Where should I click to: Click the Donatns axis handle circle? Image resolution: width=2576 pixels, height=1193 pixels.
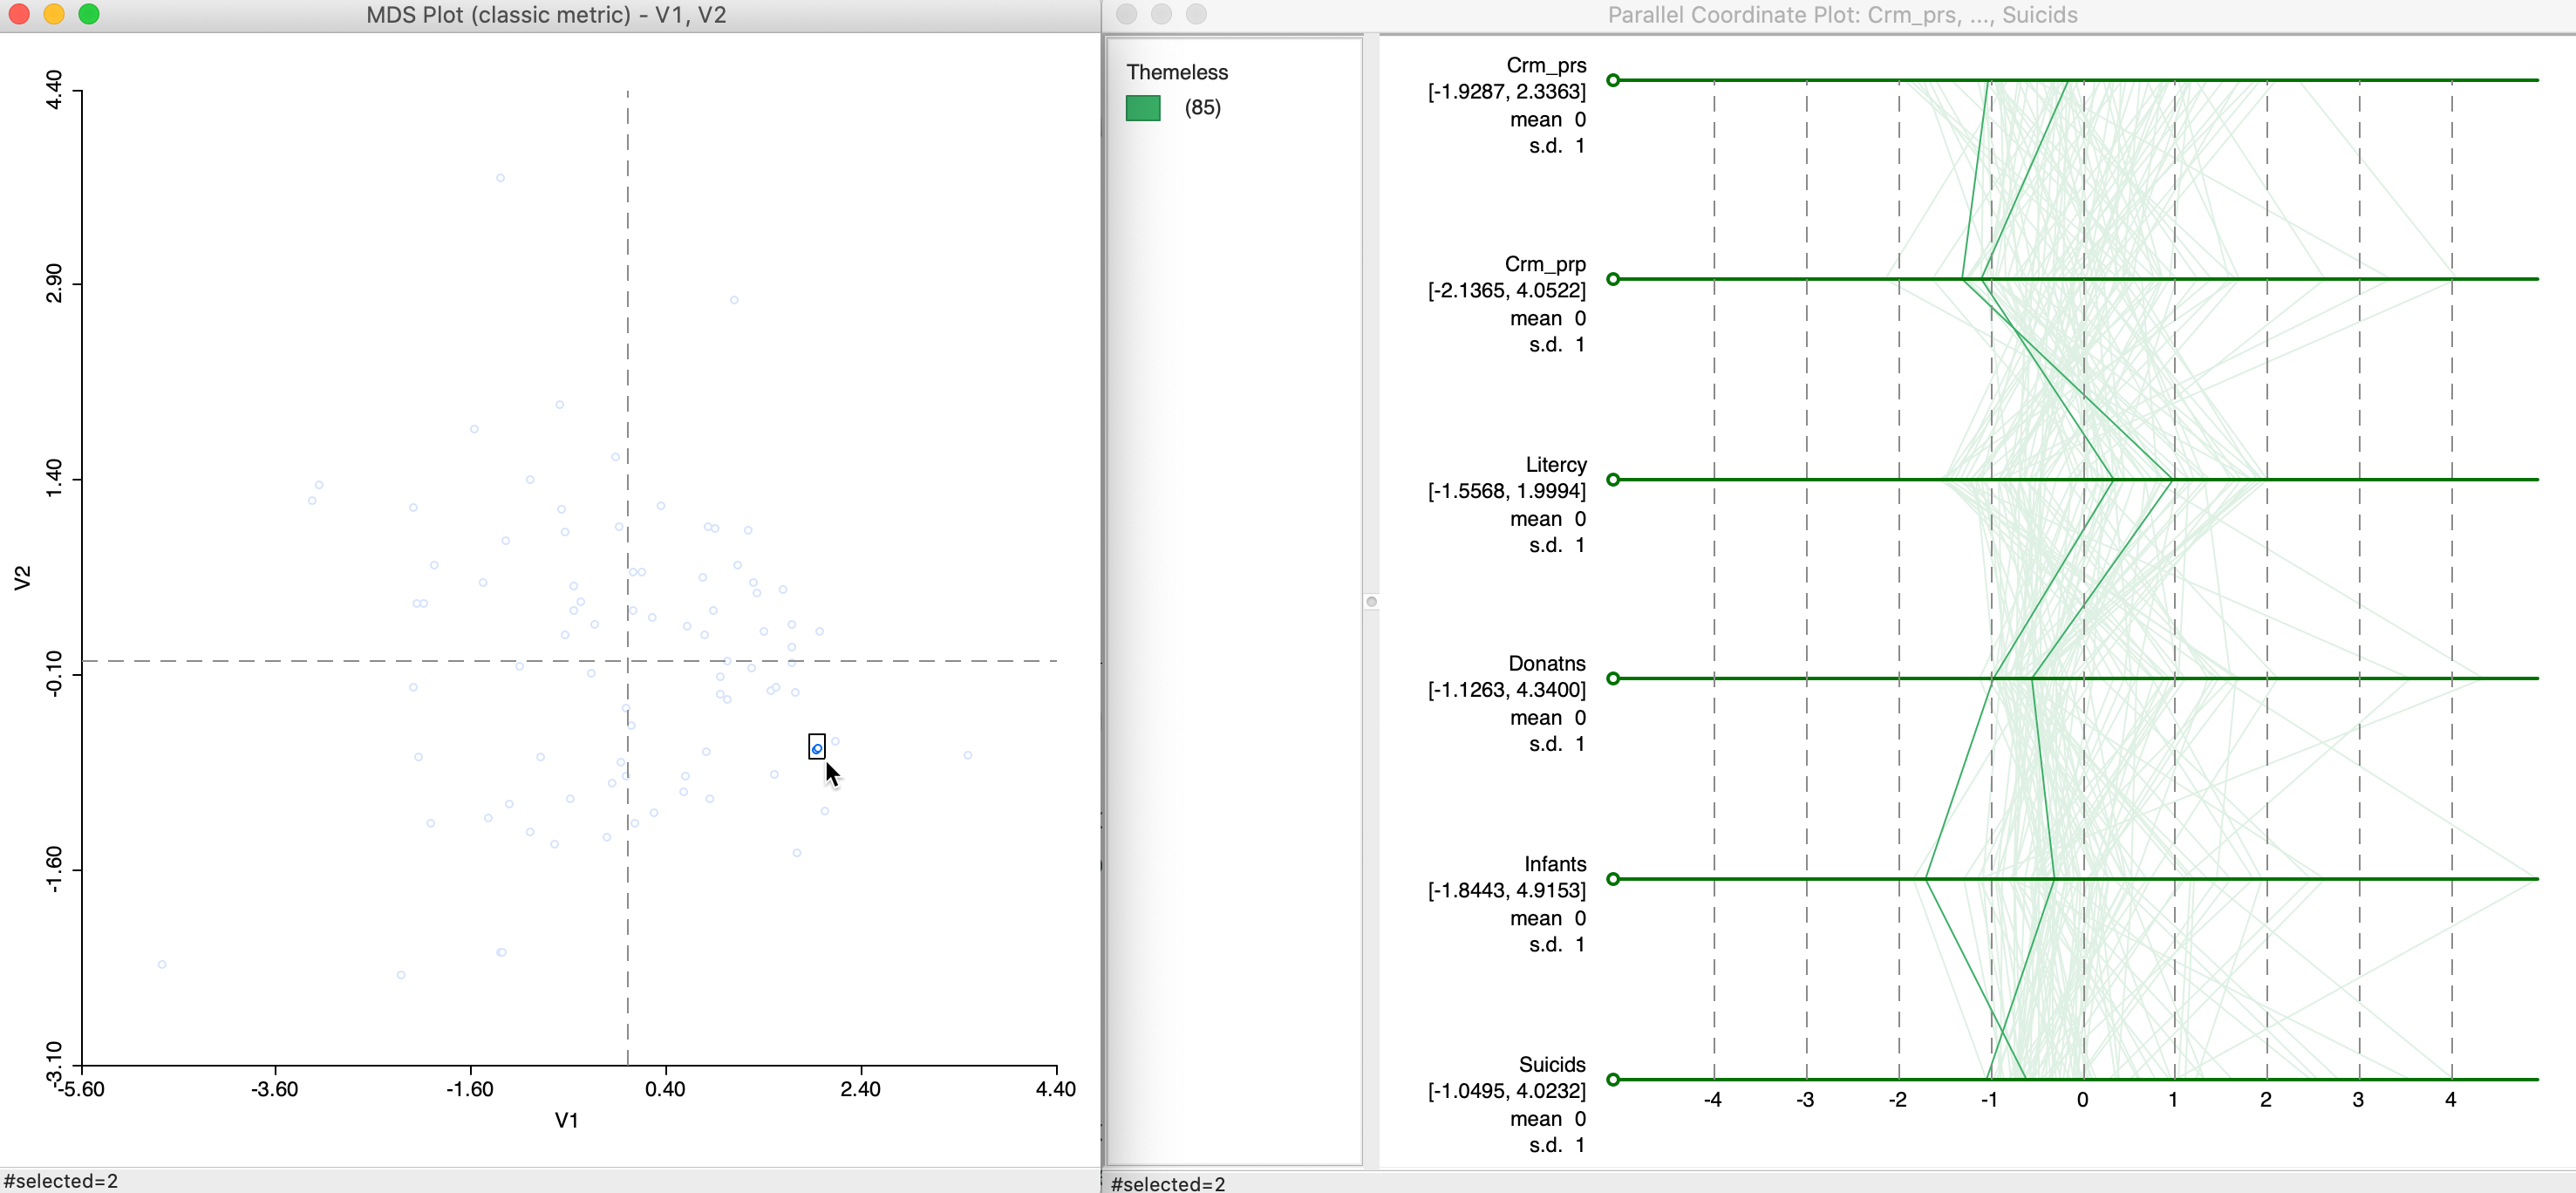[x=1613, y=679]
